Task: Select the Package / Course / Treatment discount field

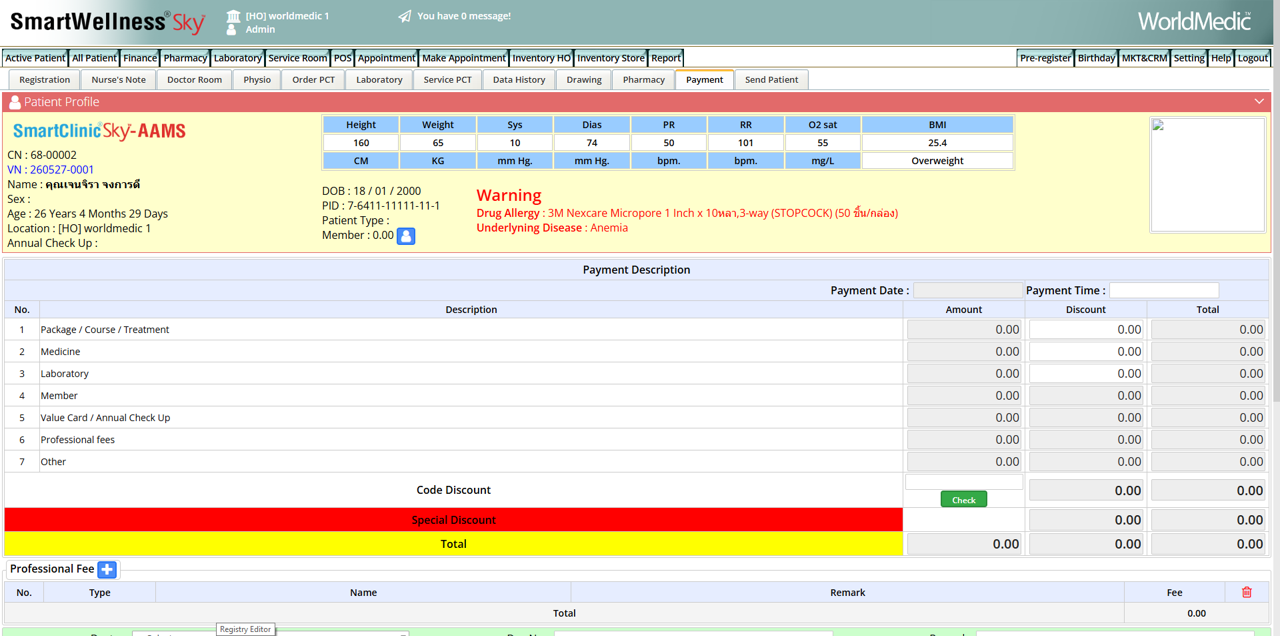Action: tap(1086, 329)
